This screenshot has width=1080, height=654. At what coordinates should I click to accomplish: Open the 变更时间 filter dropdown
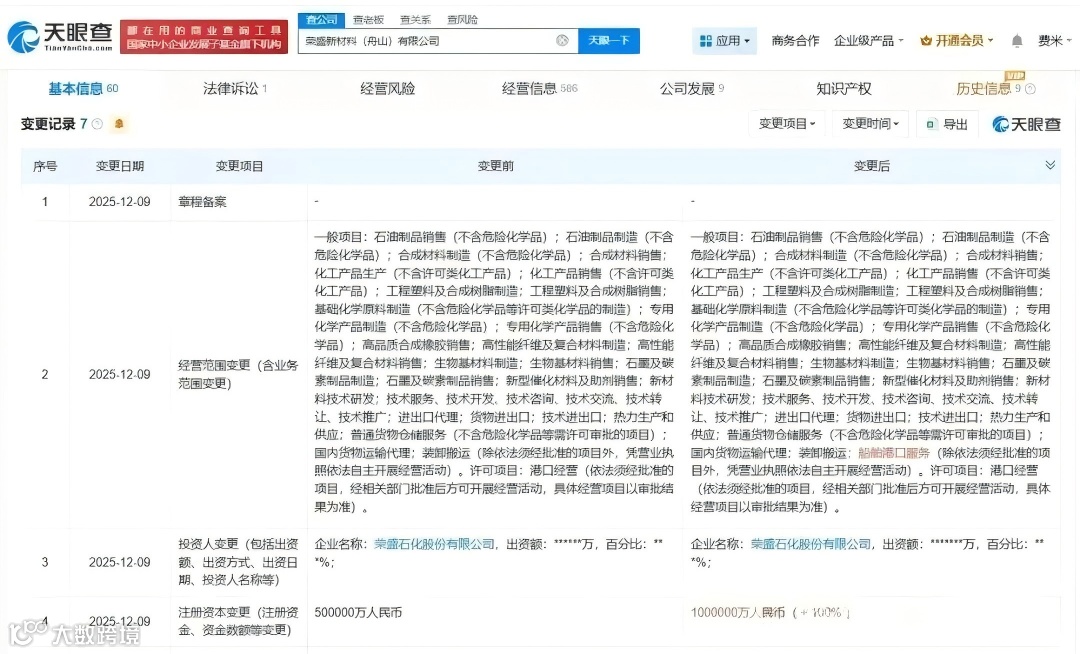(x=871, y=124)
